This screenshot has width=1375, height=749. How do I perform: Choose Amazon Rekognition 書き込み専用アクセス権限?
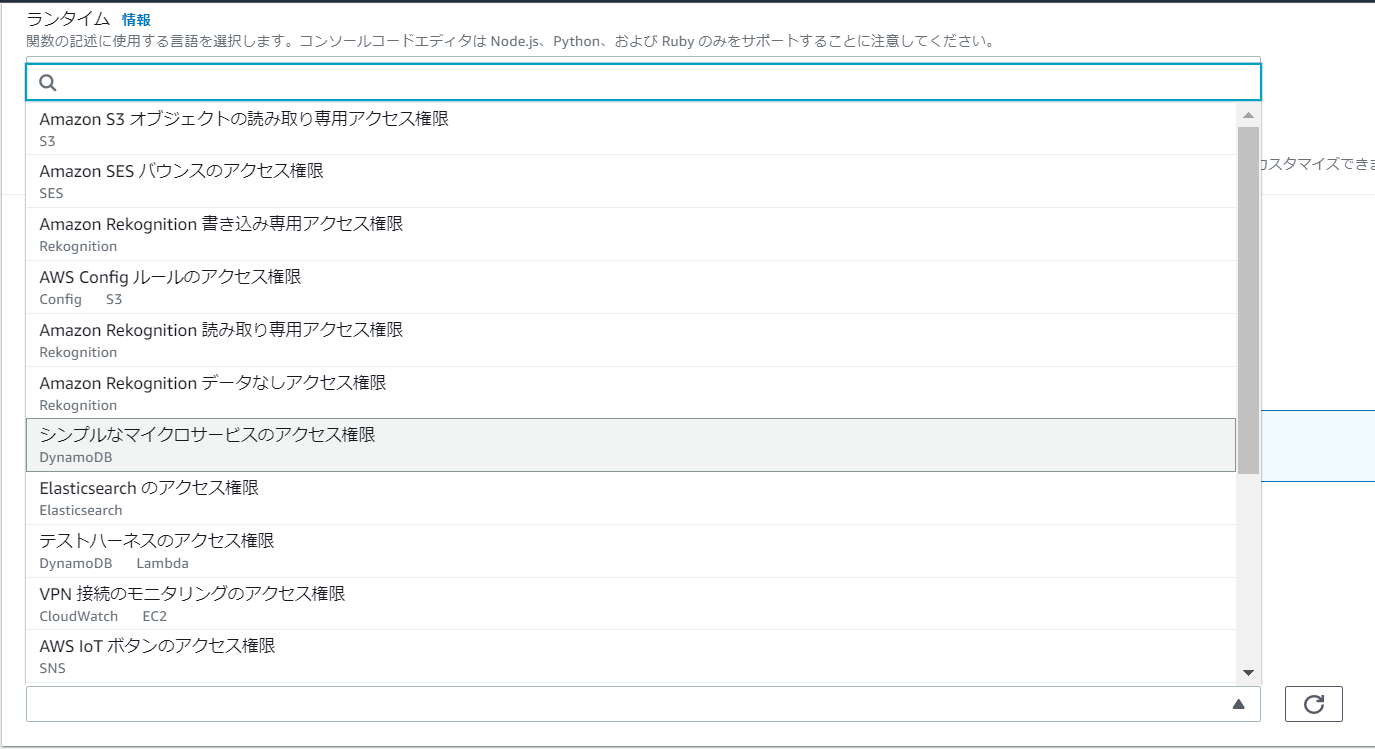(631, 234)
